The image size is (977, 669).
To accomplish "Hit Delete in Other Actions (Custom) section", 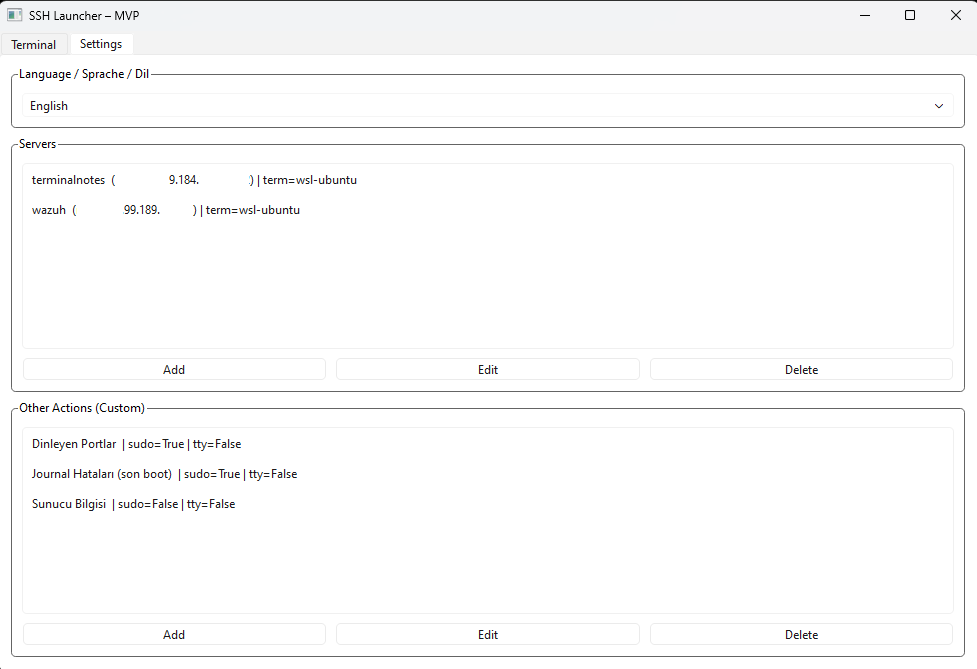I will [800, 635].
